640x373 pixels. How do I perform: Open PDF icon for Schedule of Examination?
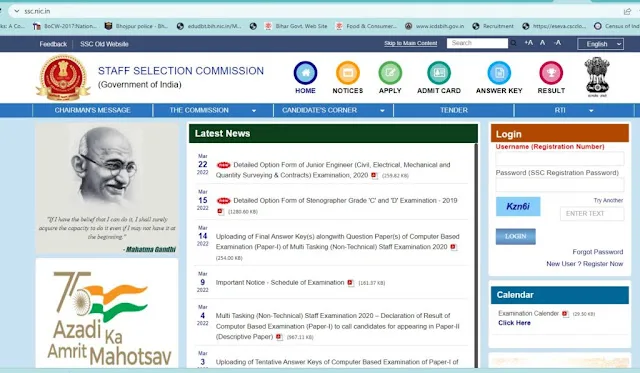[351, 283]
